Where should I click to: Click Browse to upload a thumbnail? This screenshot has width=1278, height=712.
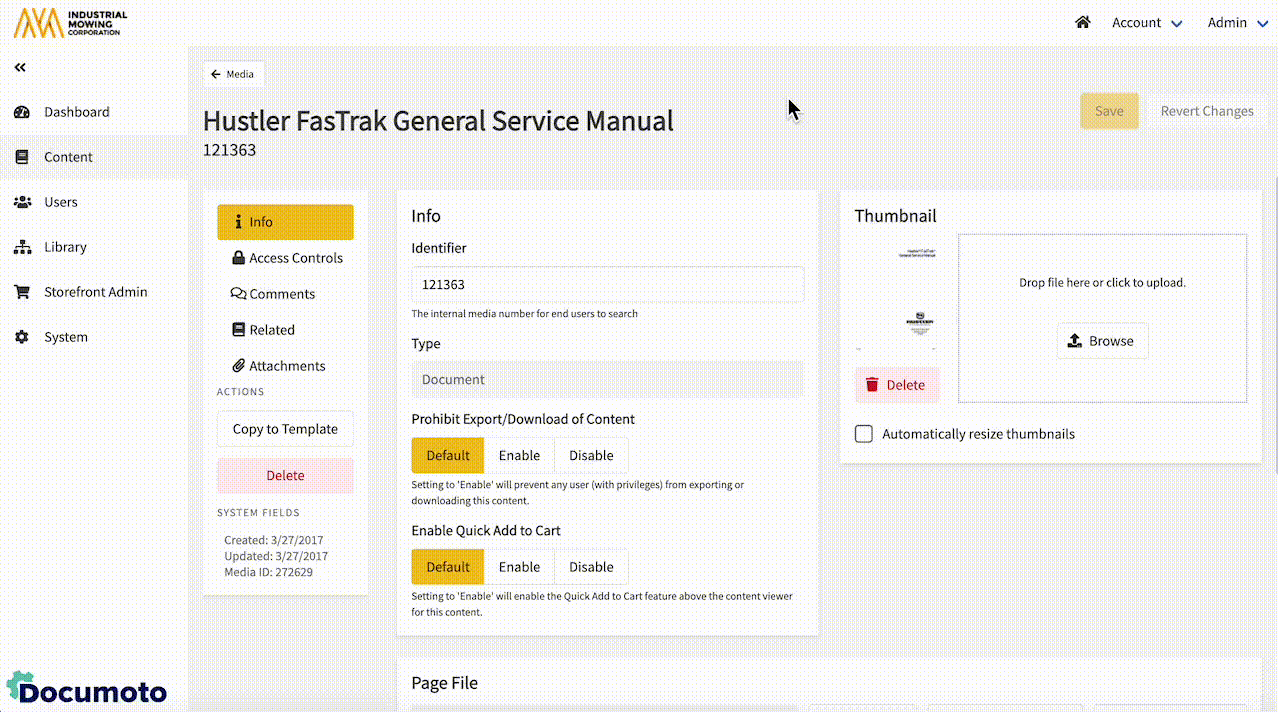point(1102,341)
